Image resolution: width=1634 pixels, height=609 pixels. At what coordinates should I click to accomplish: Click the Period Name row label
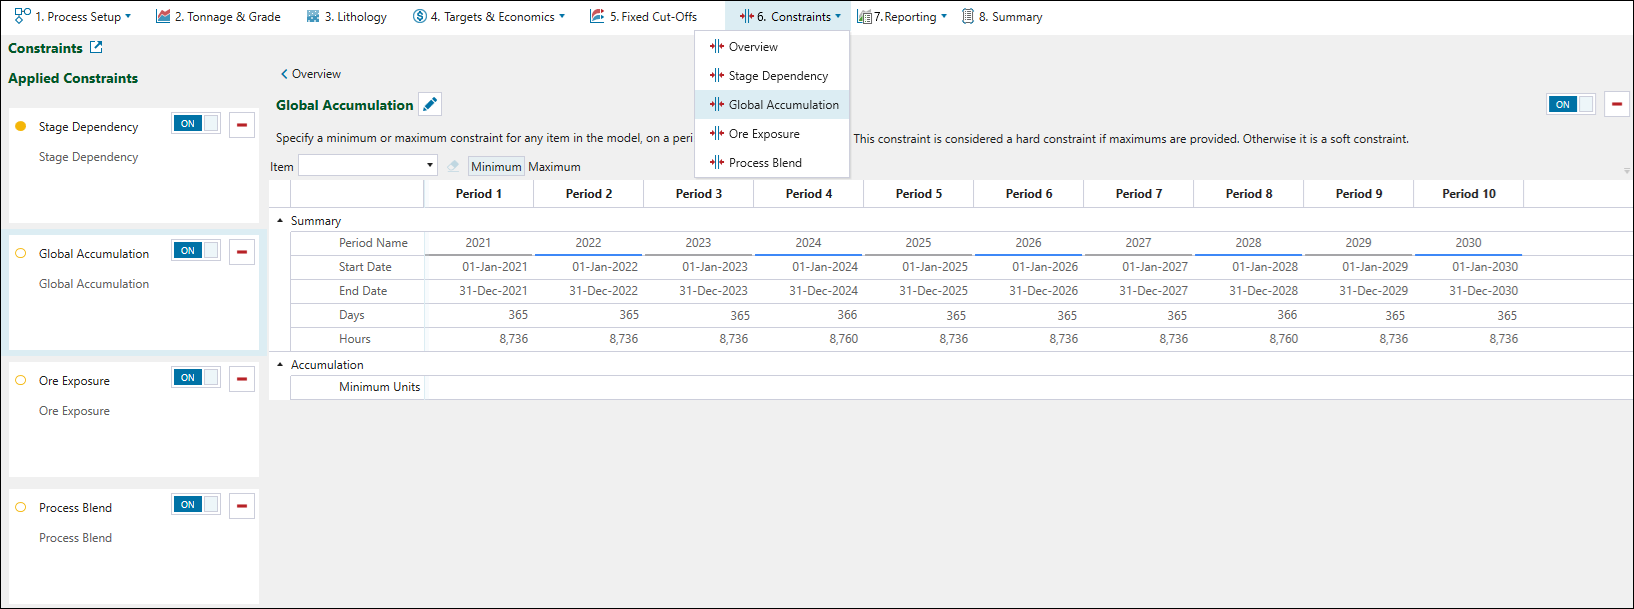(x=373, y=243)
